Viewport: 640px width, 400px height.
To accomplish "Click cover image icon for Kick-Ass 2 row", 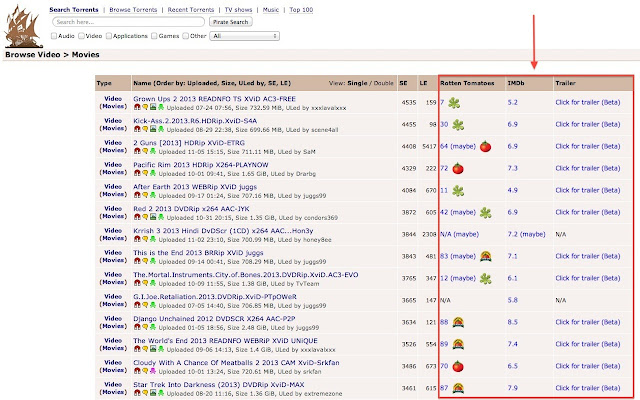I will pyautogui.click(x=153, y=129).
